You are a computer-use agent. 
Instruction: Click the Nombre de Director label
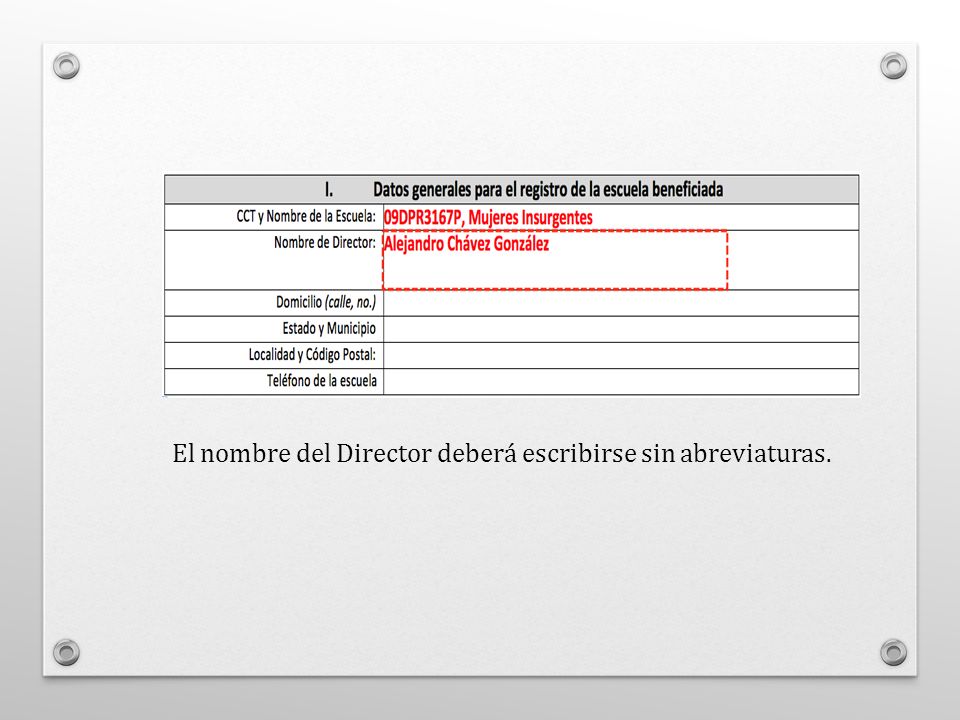[x=324, y=242]
